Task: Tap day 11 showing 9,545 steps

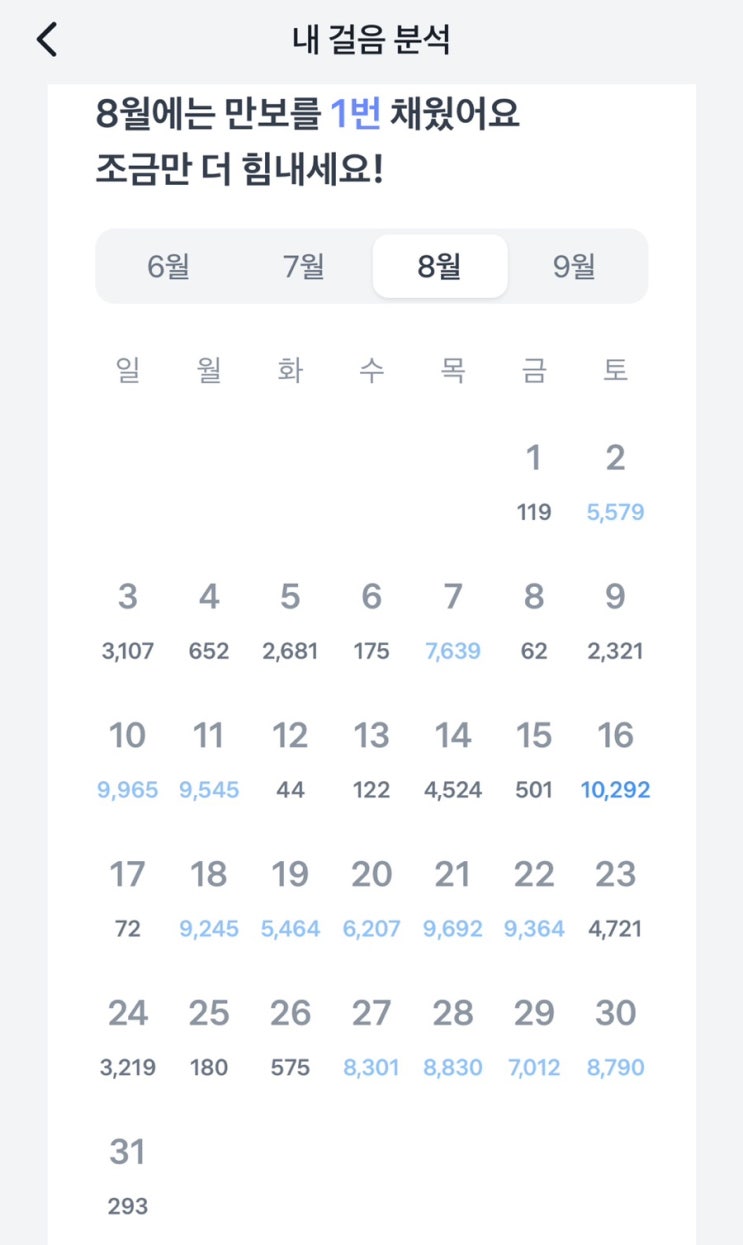Action: [x=209, y=761]
